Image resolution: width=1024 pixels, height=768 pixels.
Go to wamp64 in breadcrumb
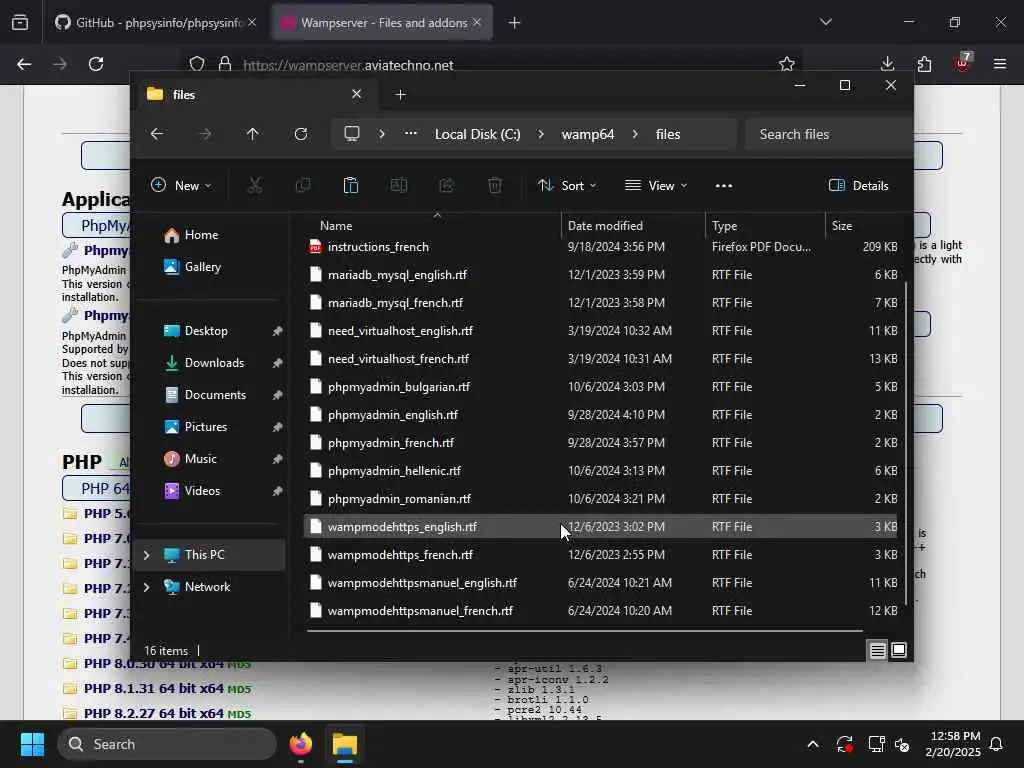tap(588, 134)
